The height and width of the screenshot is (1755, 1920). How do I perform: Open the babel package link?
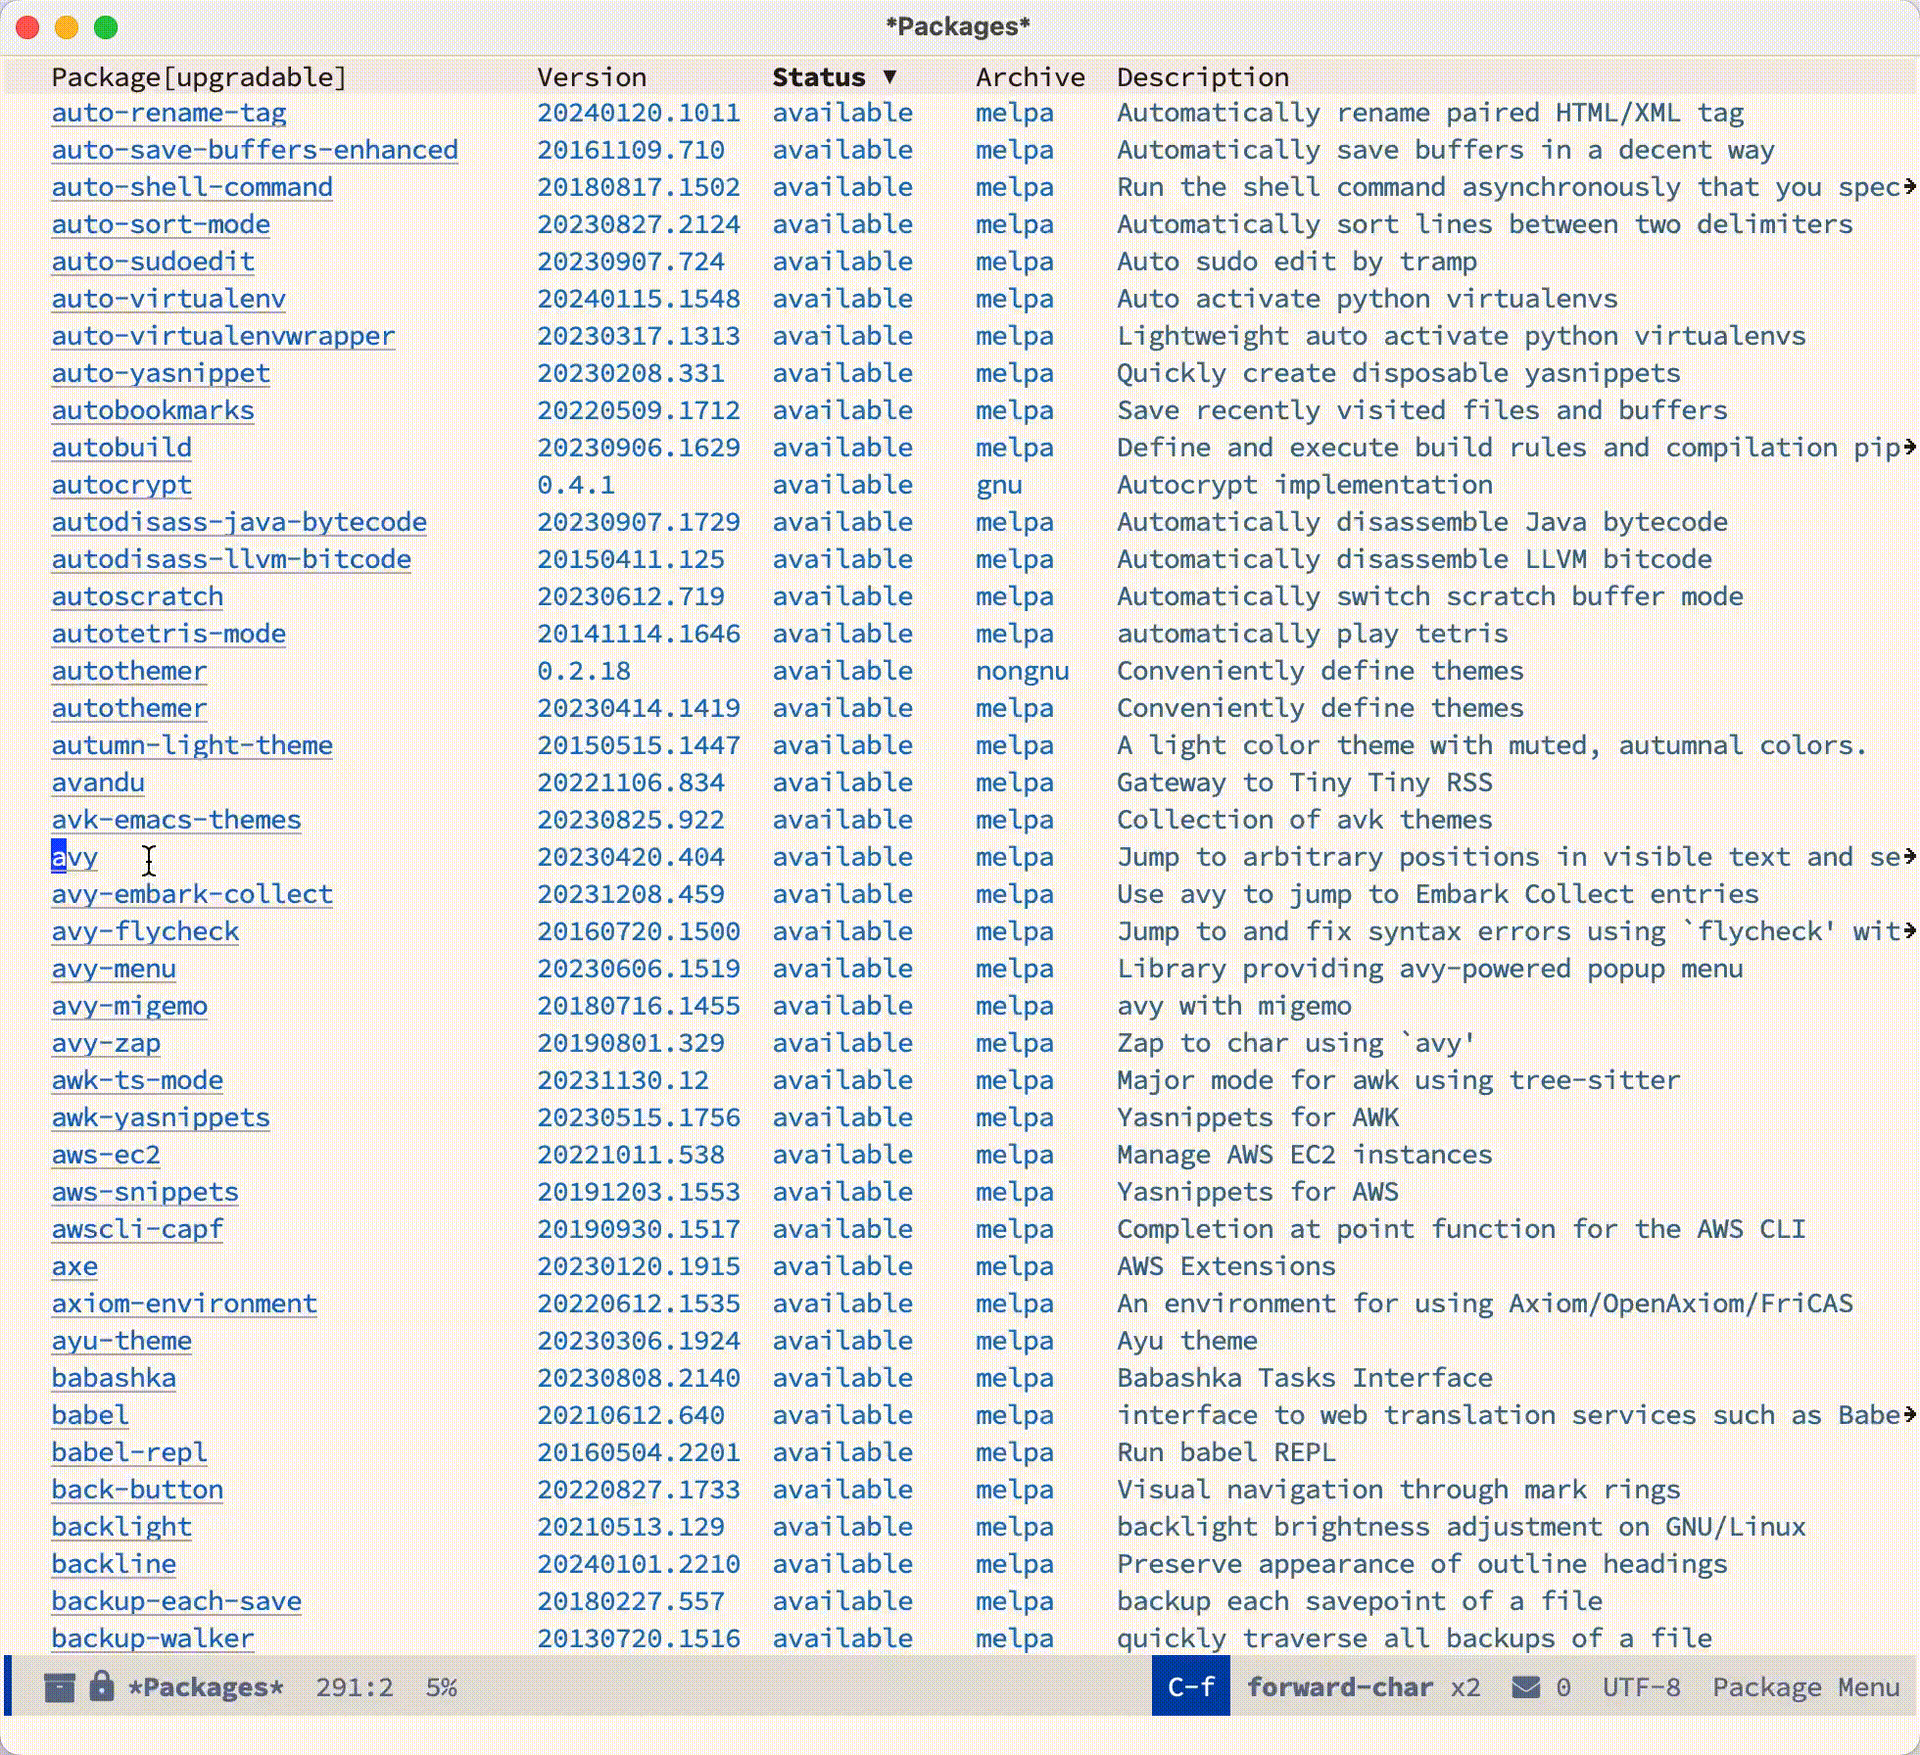pyautogui.click(x=90, y=1415)
